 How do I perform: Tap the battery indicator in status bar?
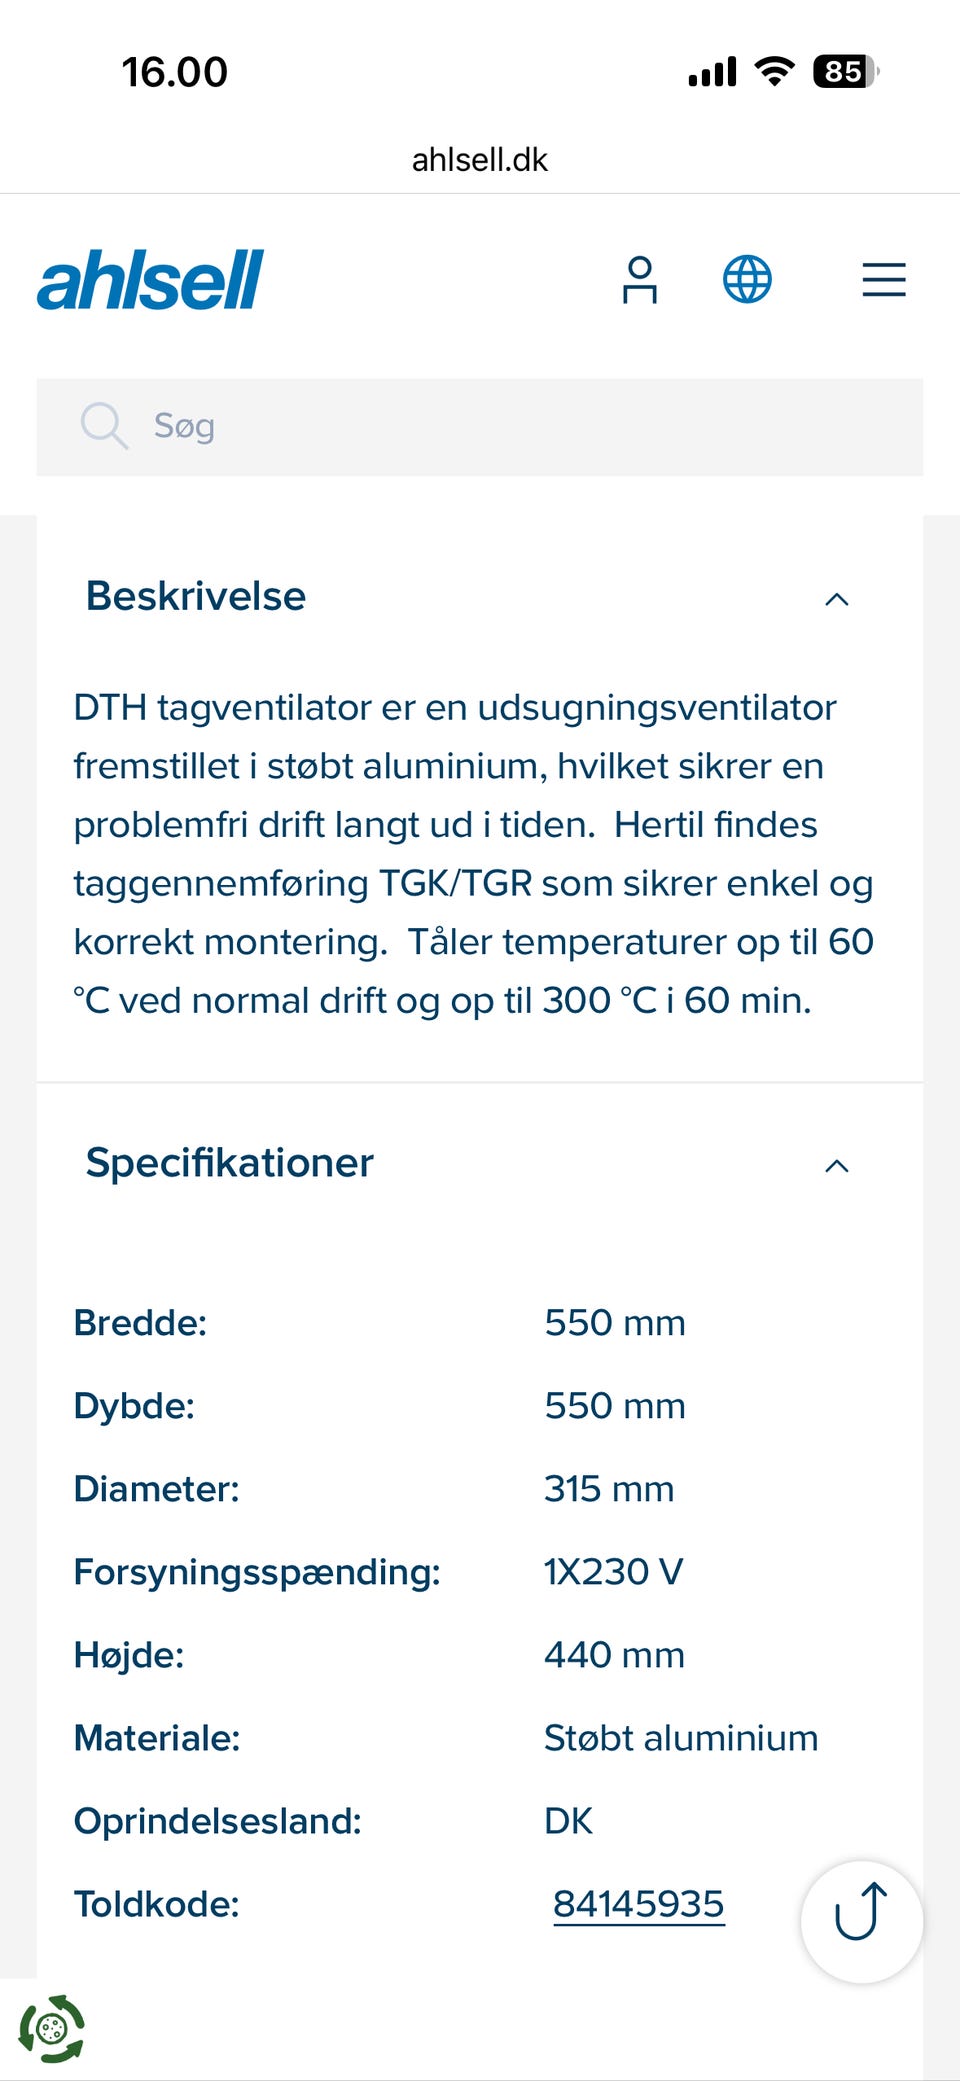(845, 72)
